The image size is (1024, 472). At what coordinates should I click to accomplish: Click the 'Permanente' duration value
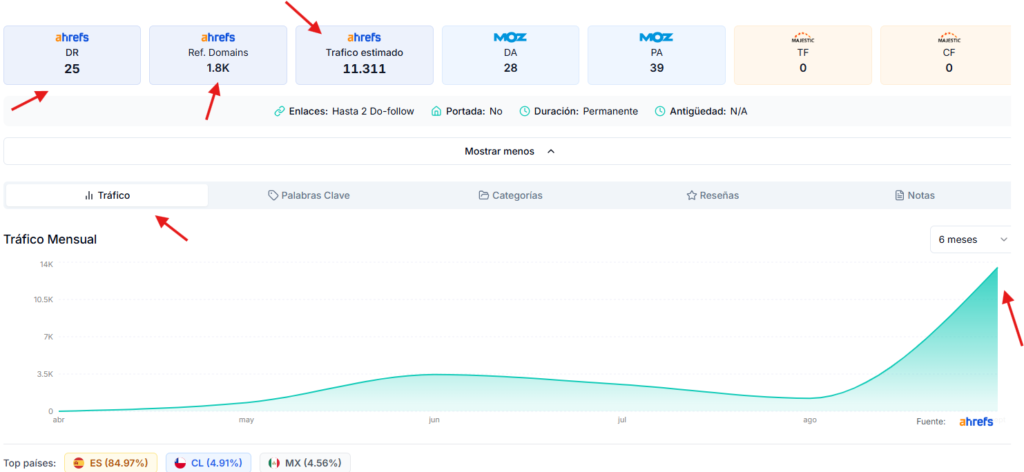pyautogui.click(x=611, y=112)
